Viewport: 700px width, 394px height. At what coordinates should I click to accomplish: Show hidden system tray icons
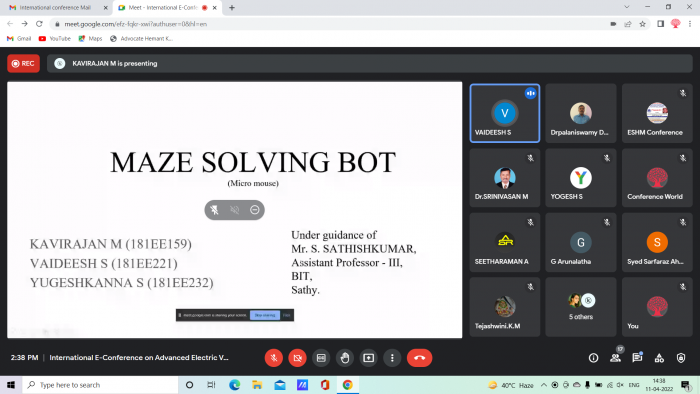[544, 385]
